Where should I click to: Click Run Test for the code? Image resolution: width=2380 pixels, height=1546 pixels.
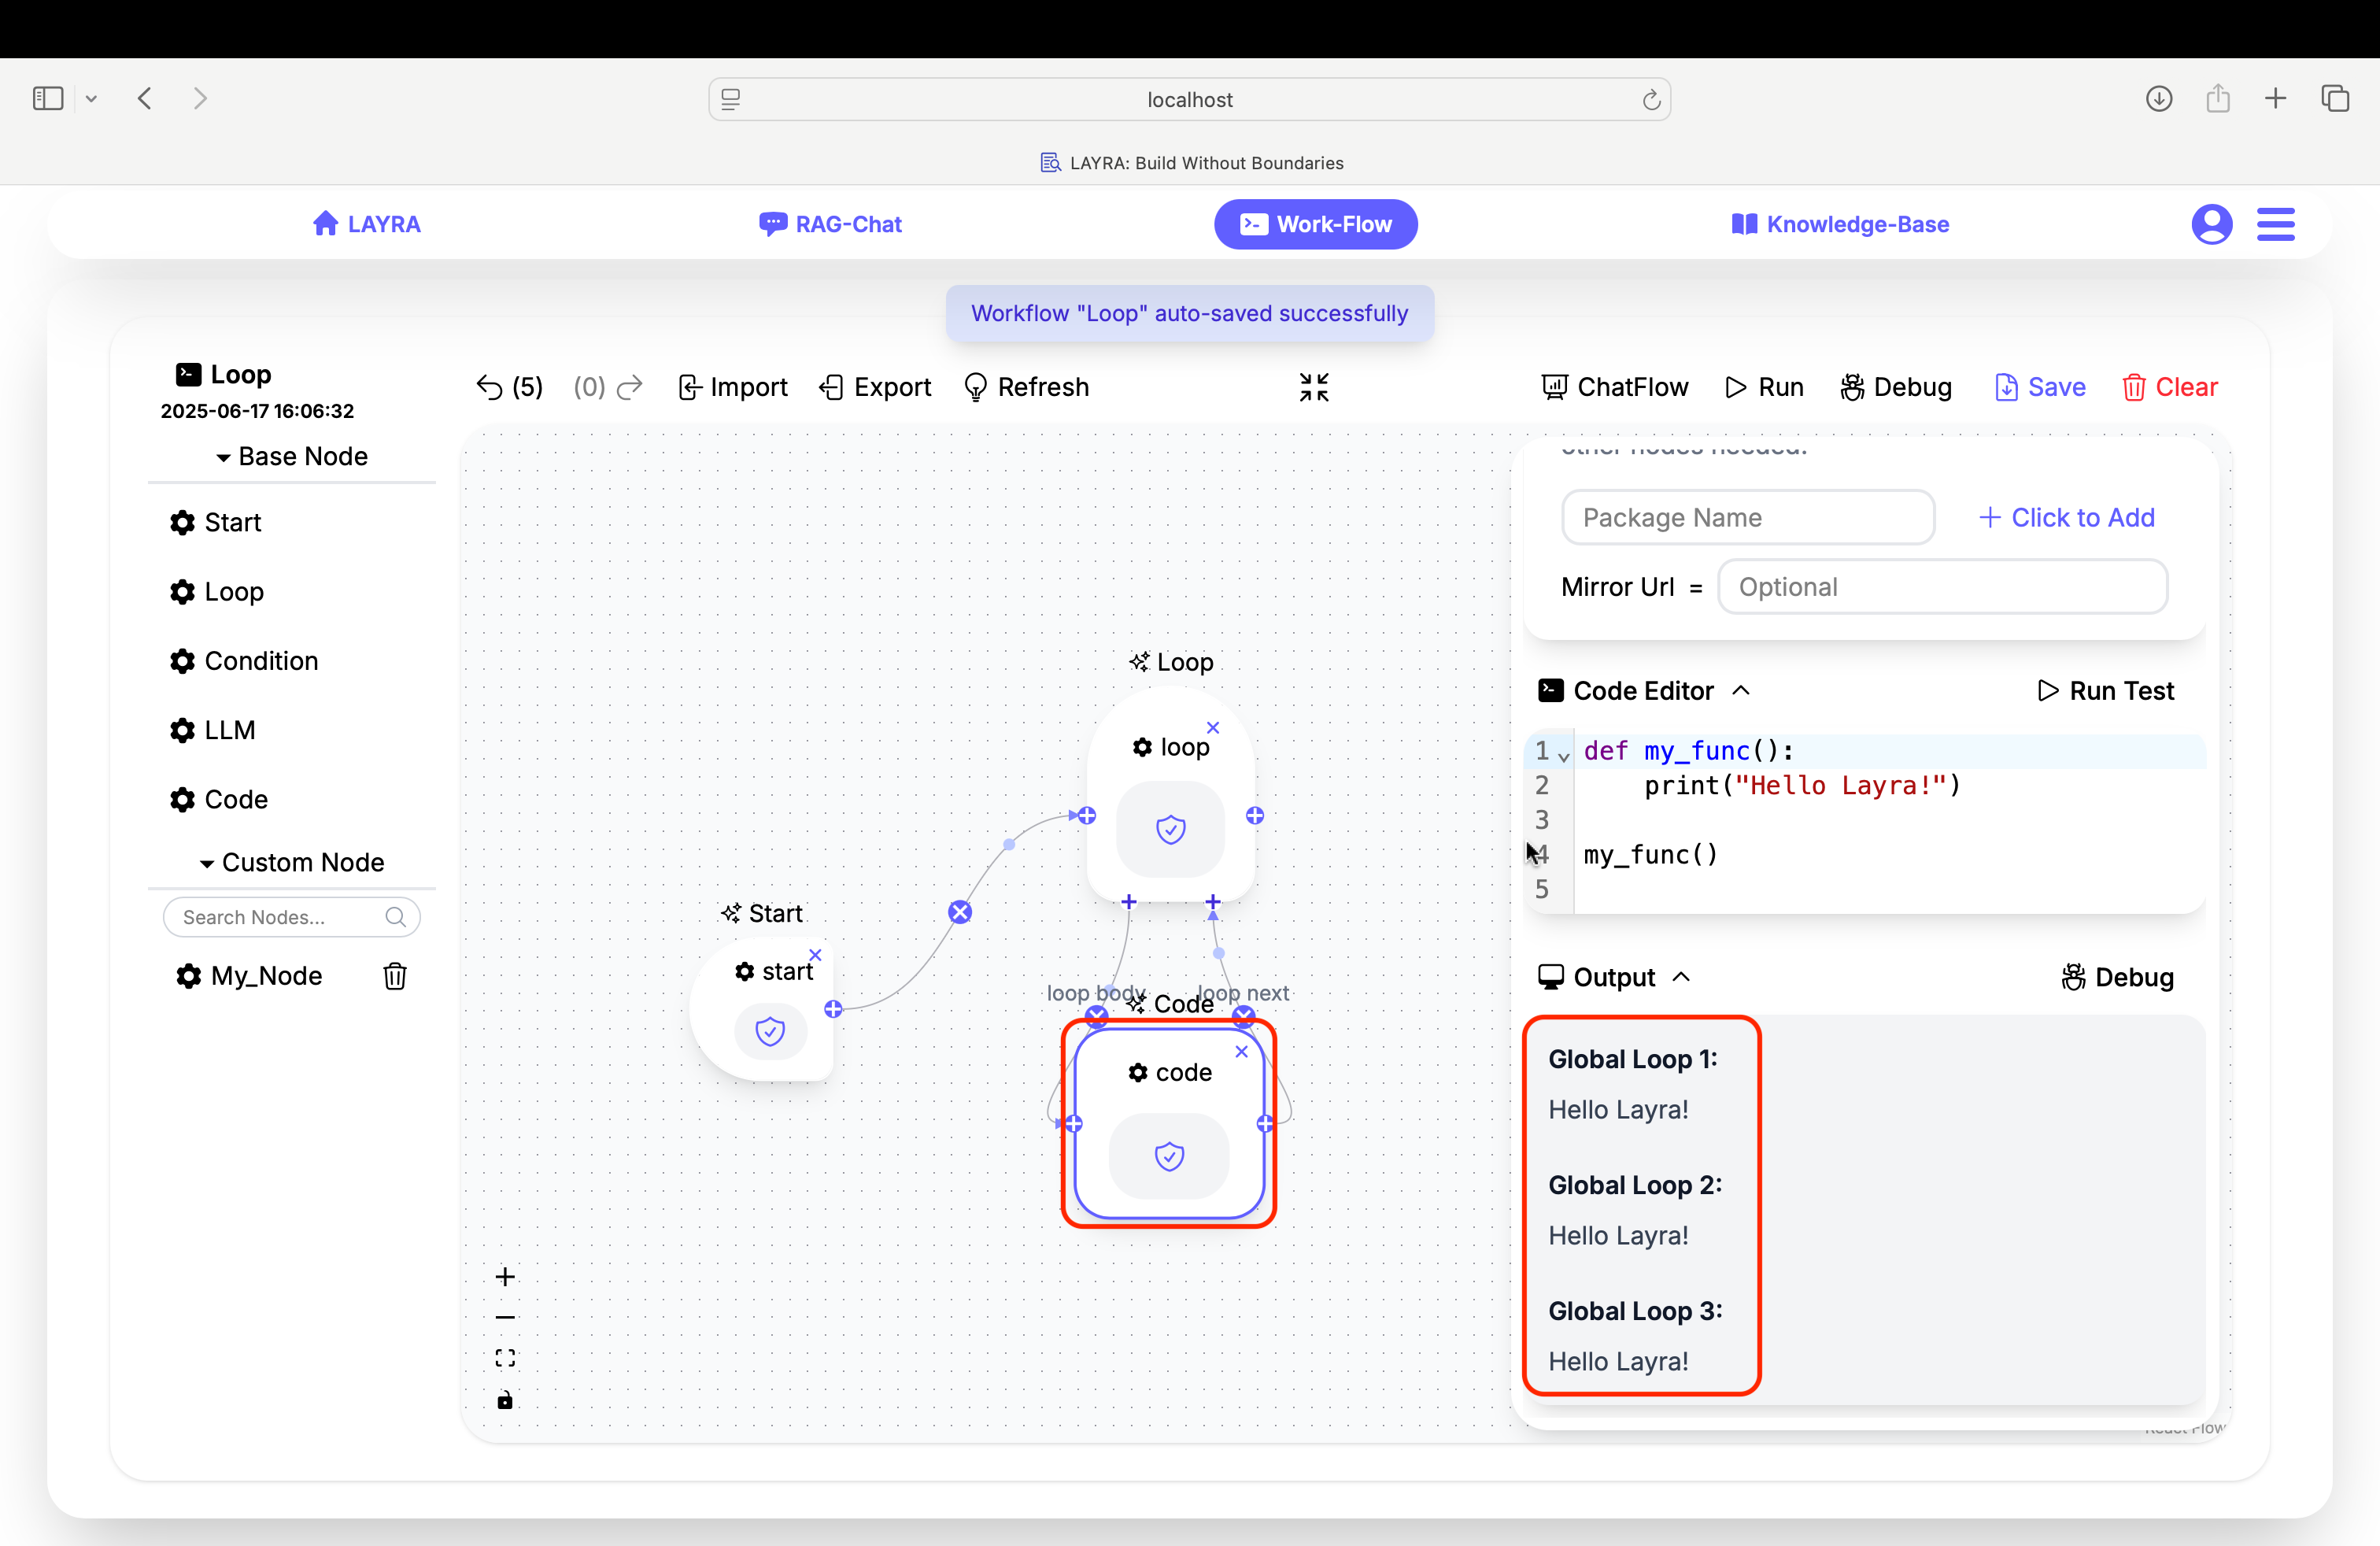point(2105,690)
